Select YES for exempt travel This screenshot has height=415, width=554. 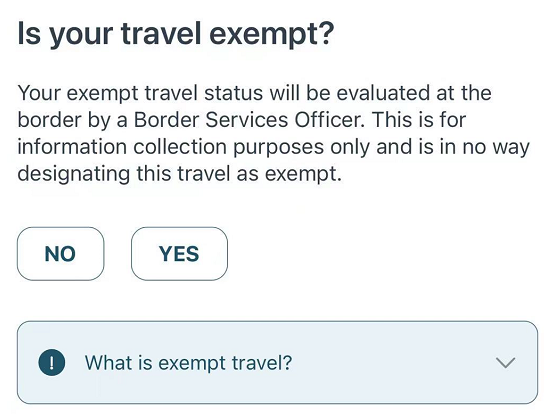pyautogui.click(x=179, y=254)
